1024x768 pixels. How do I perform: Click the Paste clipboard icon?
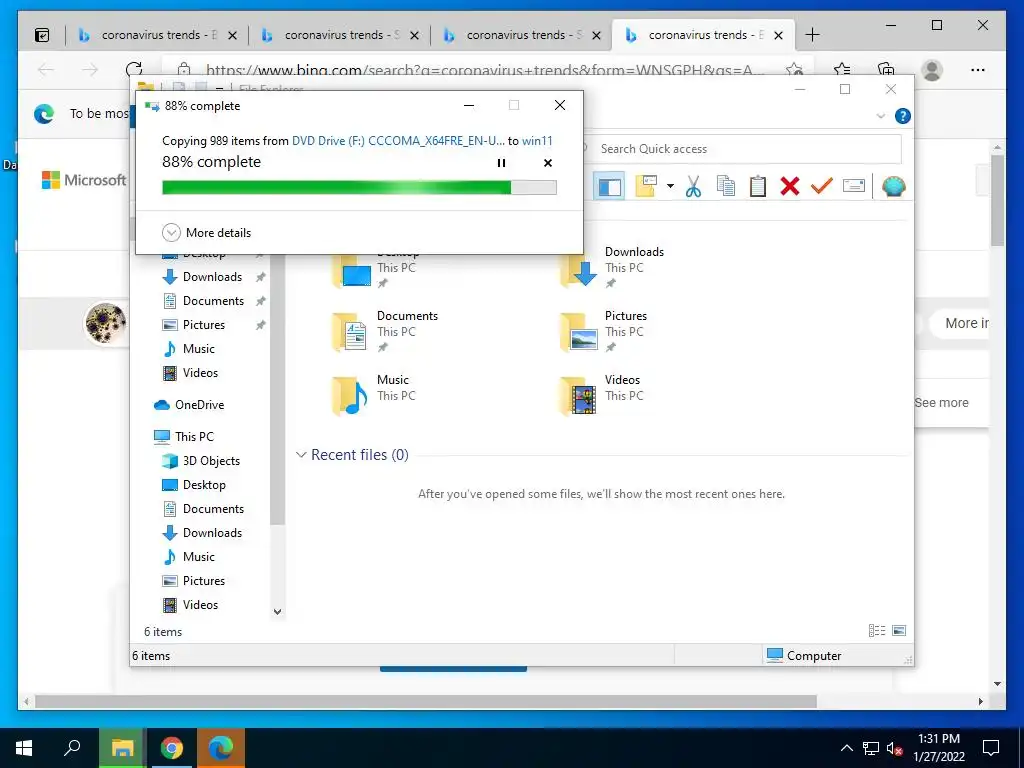point(758,187)
